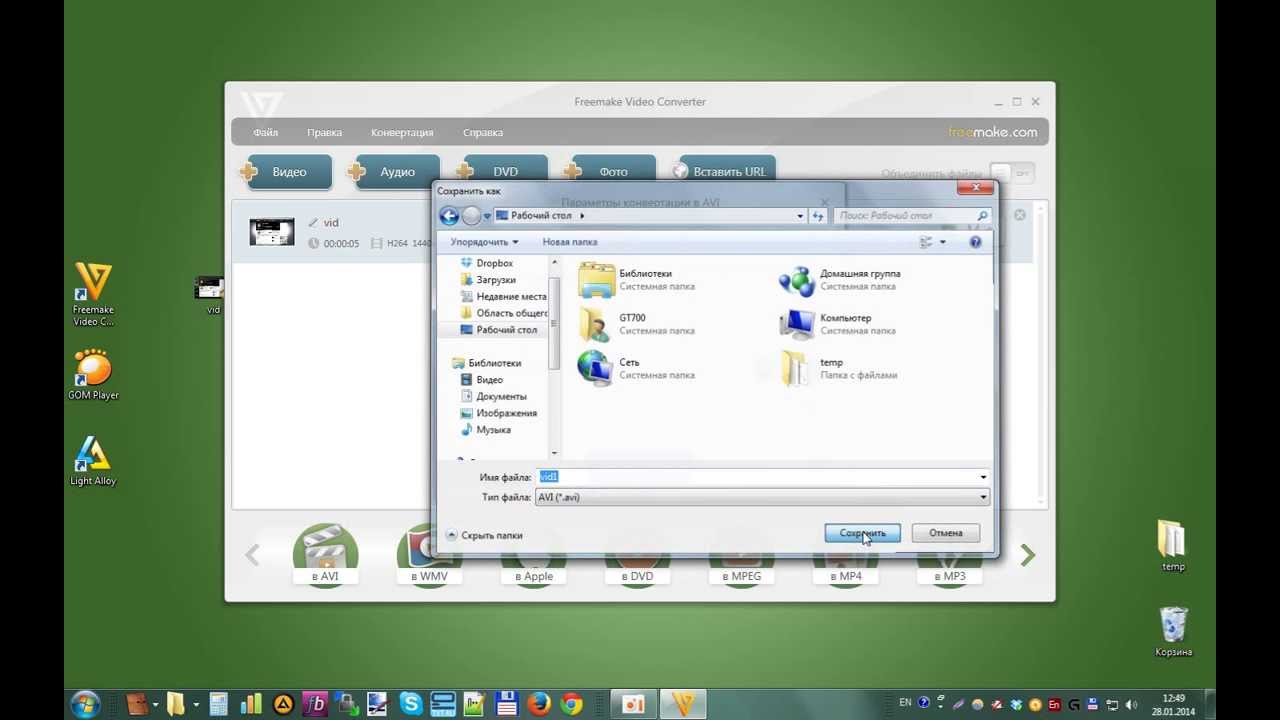Image resolution: width=1280 pixels, height=720 pixels.
Task: Open the Корзина recycle bin on the desktop
Action: pyautogui.click(x=1173, y=631)
